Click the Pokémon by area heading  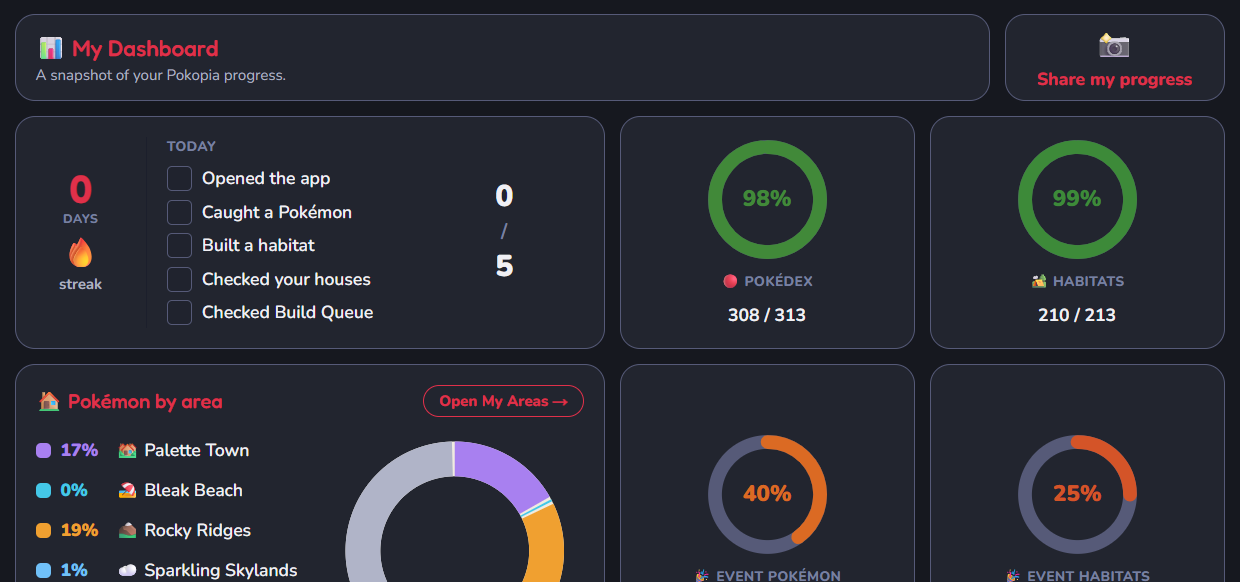click(145, 401)
